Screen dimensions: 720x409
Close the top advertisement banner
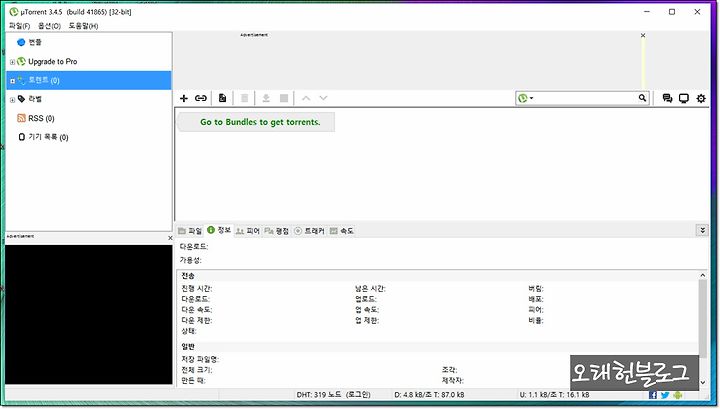pos(643,35)
